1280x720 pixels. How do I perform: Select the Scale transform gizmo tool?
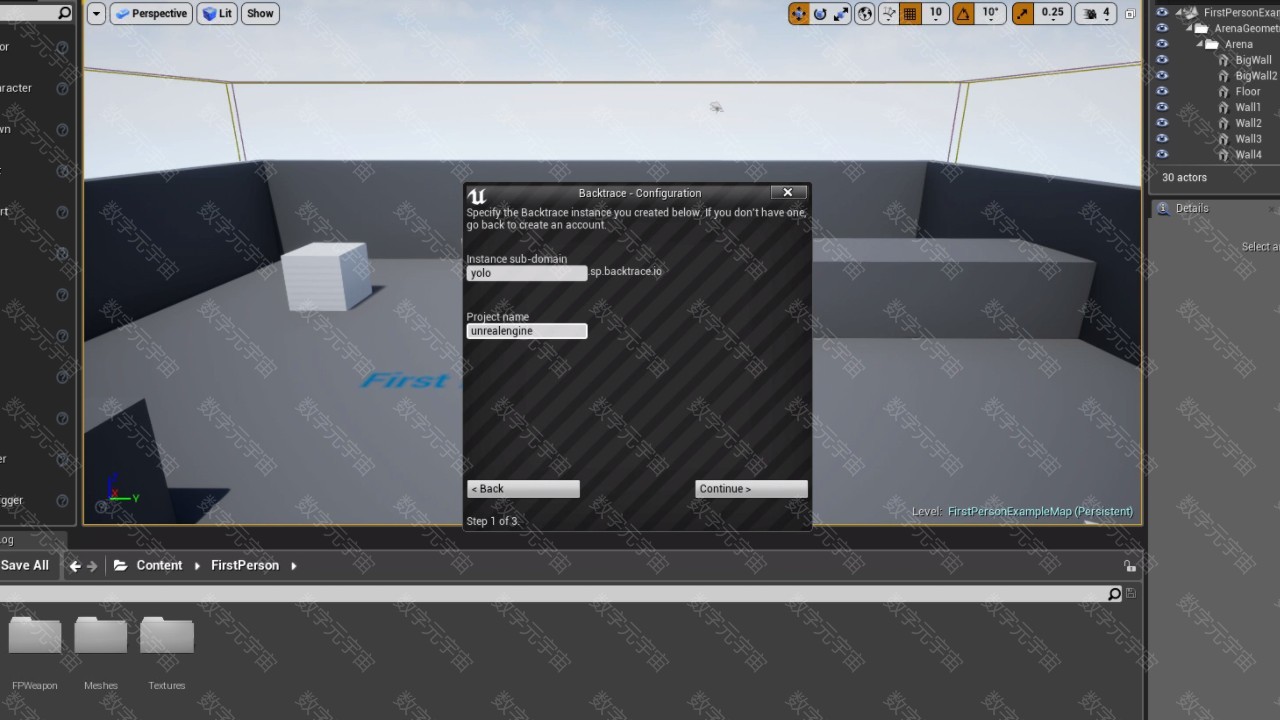click(x=841, y=13)
